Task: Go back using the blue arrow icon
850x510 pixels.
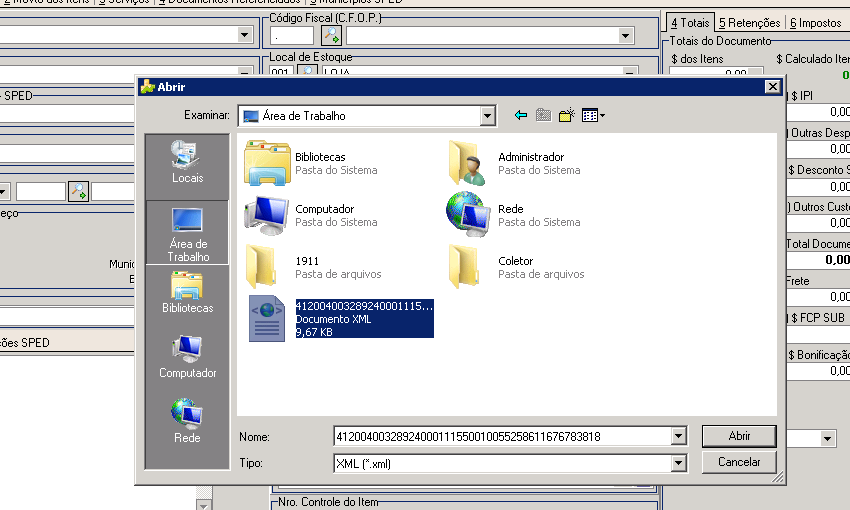Action: (x=520, y=115)
